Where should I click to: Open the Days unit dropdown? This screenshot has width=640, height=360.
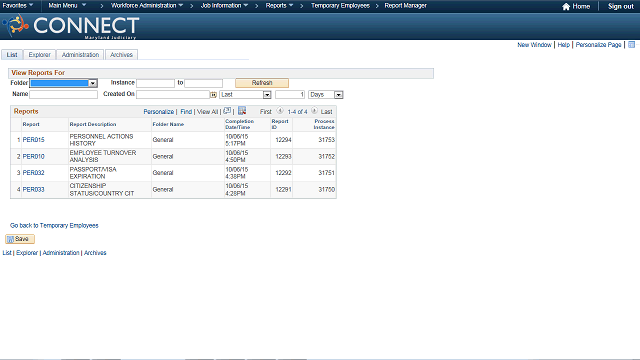[x=326, y=95]
